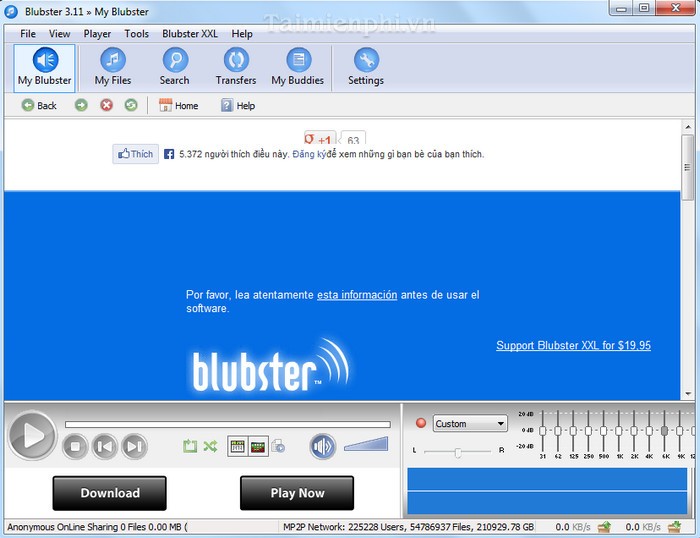700x538 pixels.
Task: Open the My Buddies section
Action: click(298, 68)
